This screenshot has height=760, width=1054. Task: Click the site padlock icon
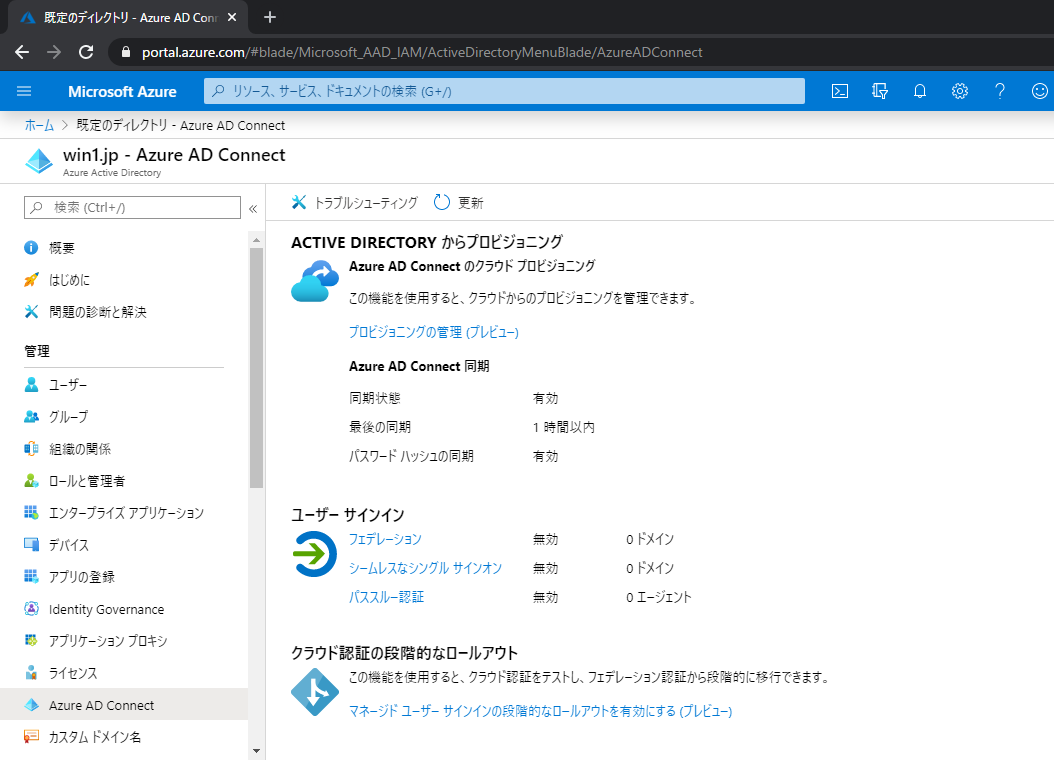coord(125,52)
